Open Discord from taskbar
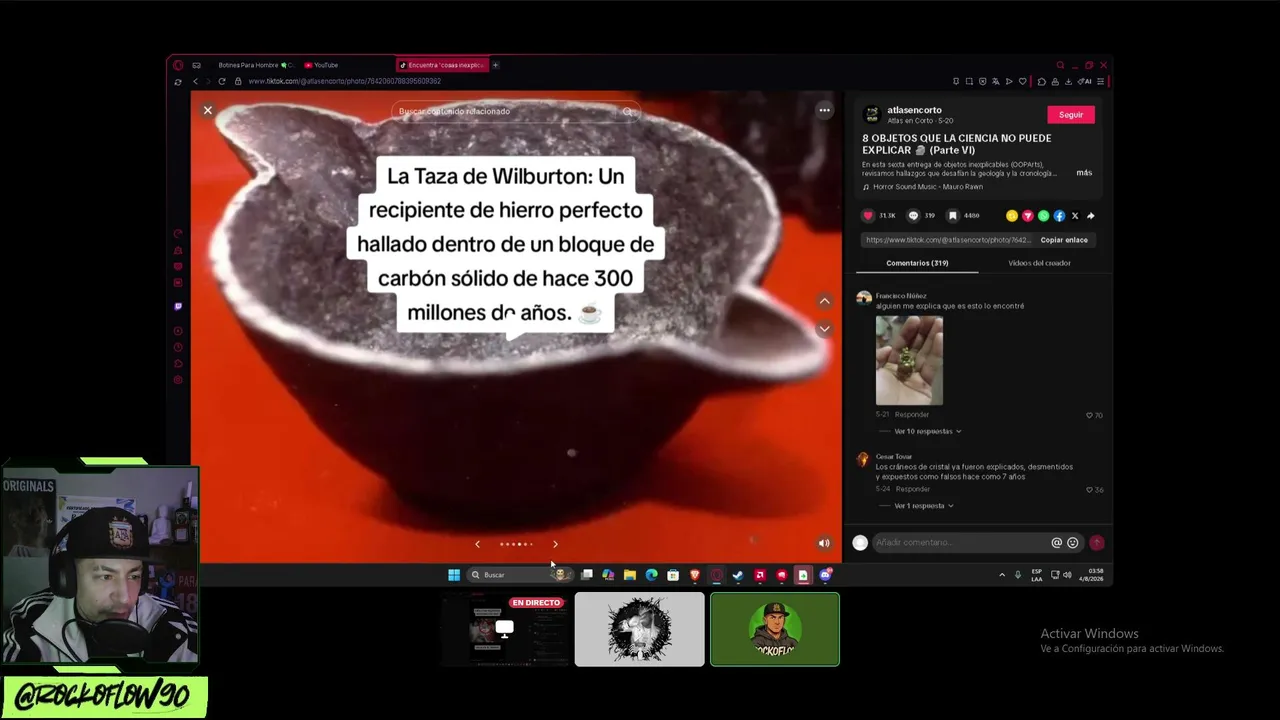 (825, 575)
